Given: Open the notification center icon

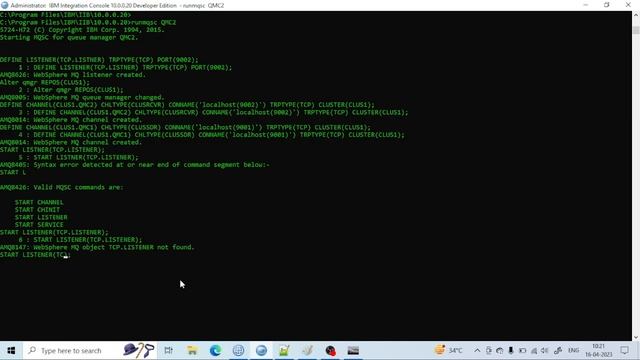Looking at the screenshot, I should 624,351.
